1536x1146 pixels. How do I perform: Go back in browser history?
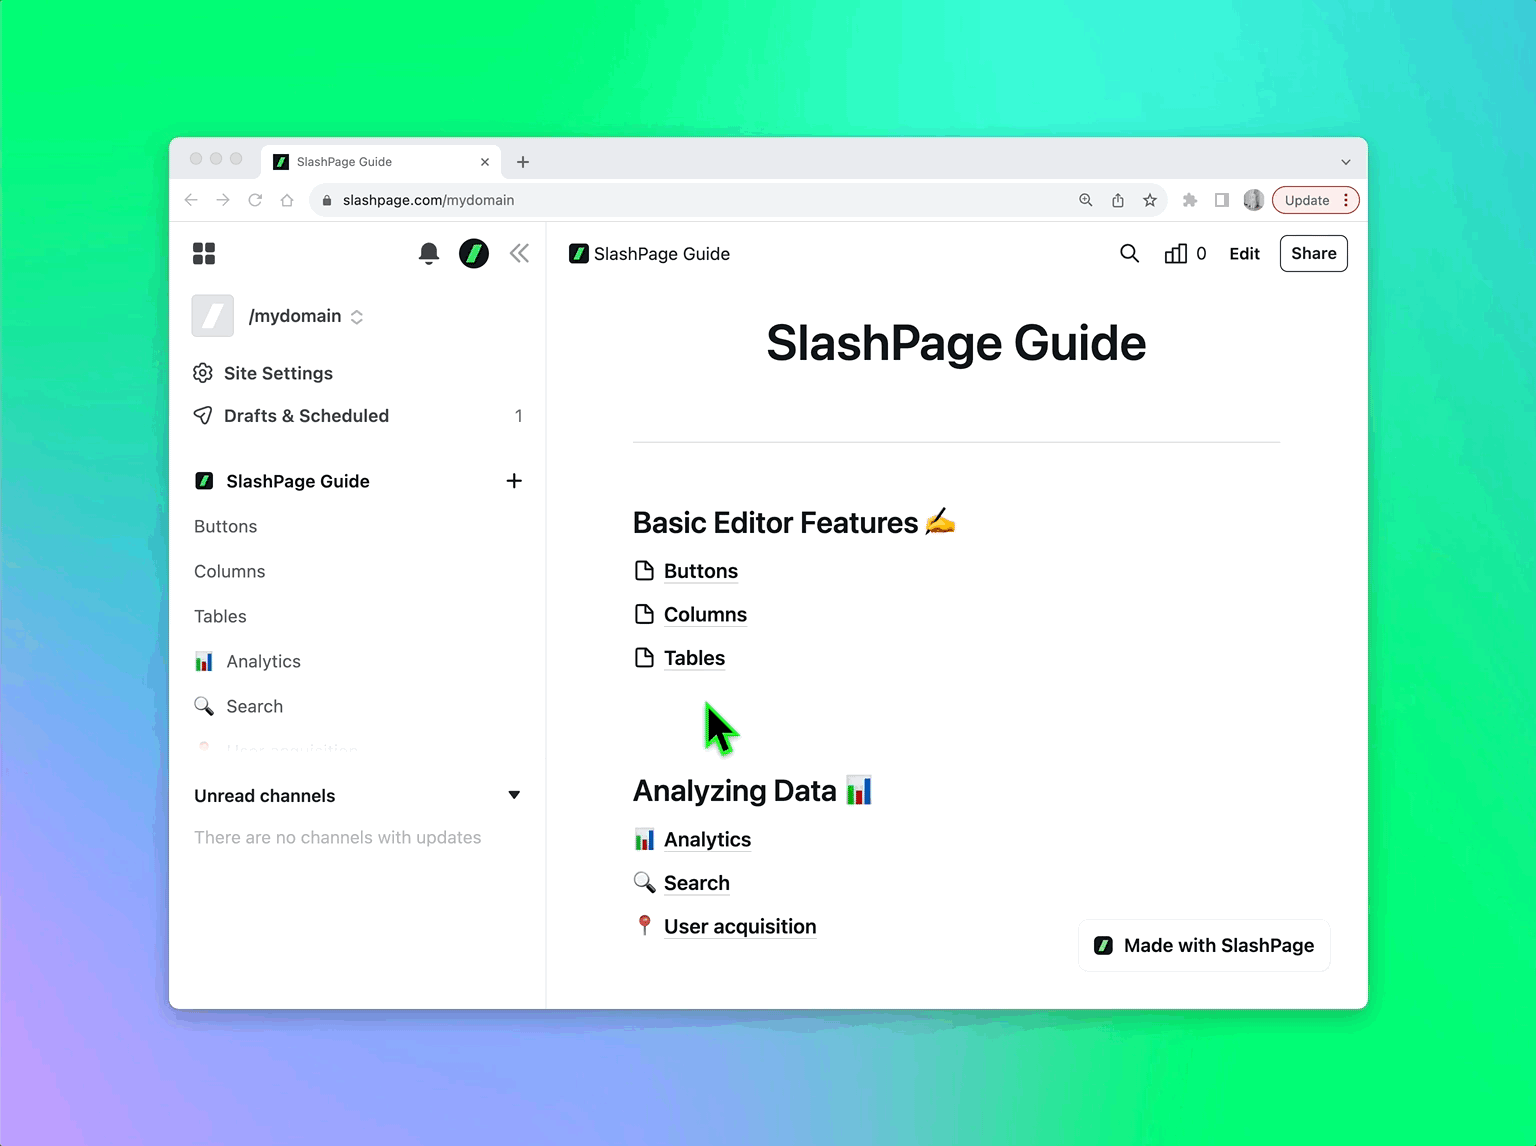coord(191,200)
